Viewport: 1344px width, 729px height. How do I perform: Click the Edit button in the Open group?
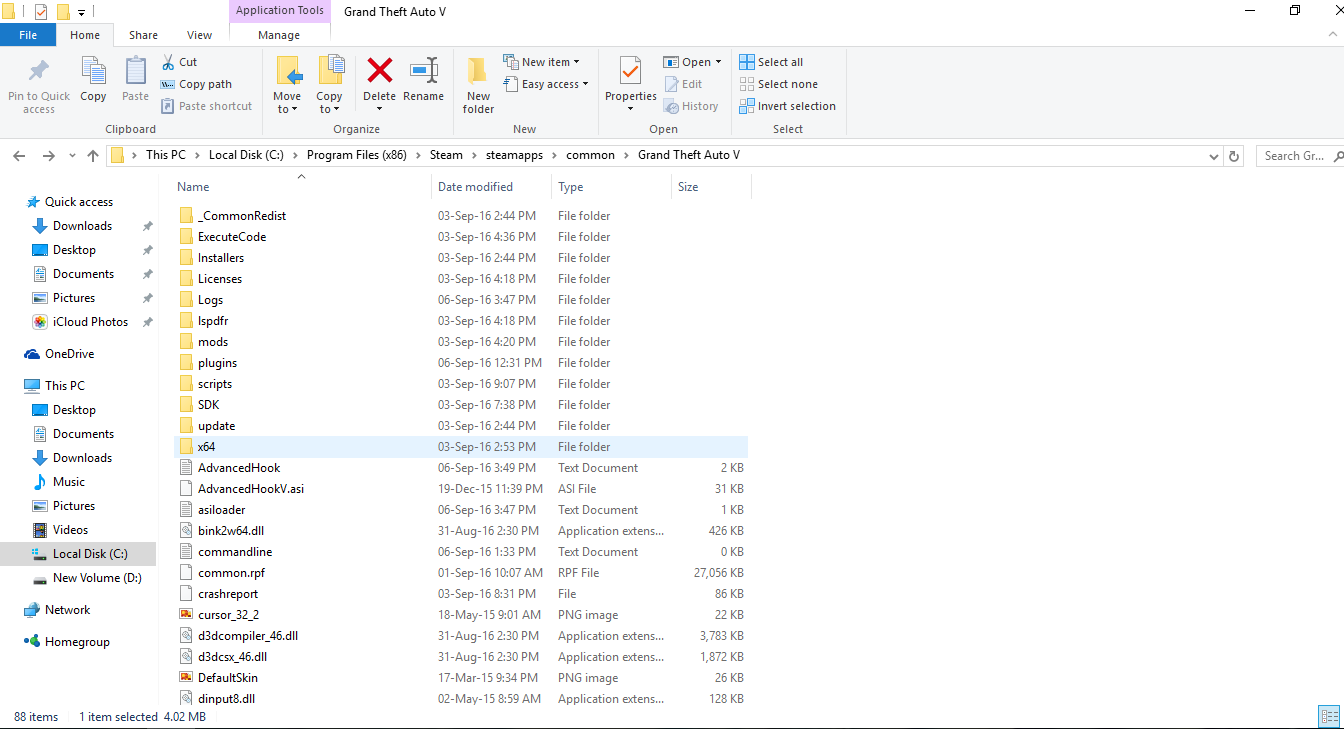pyautogui.click(x=683, y=84)
